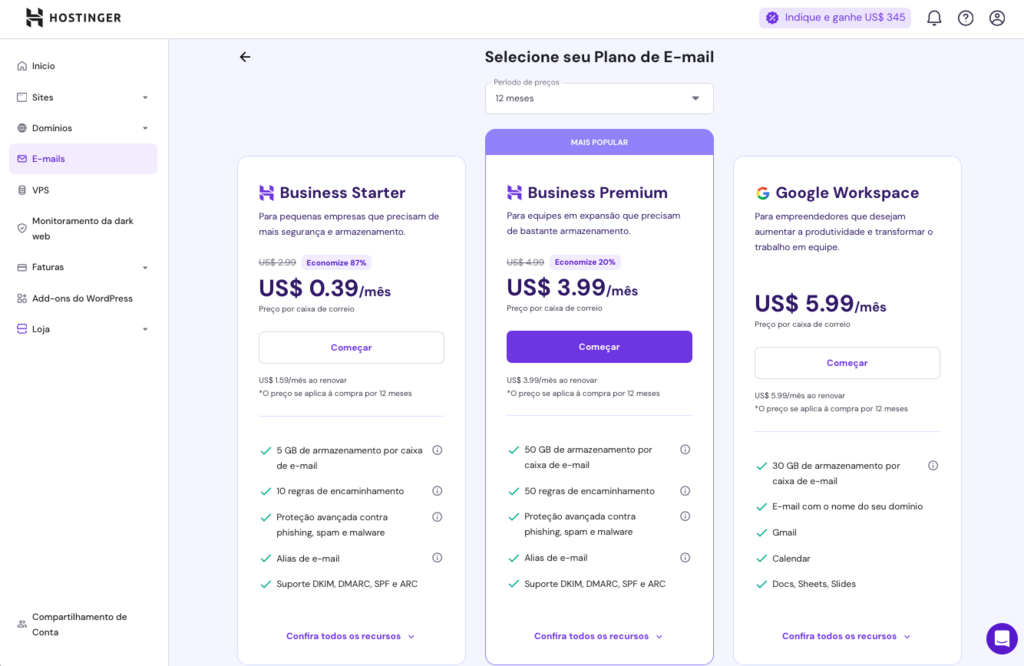Click the account sharing people icon
1024x666 pixels.
(22, 624)
